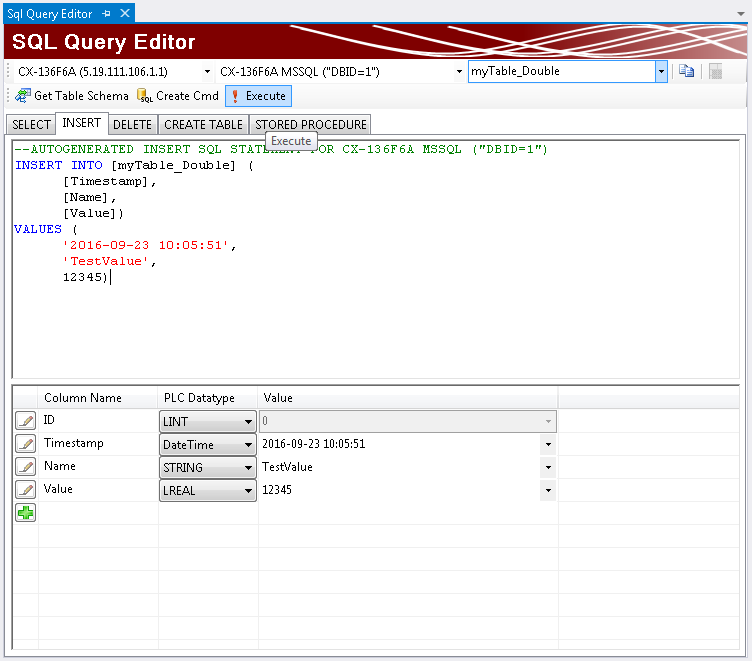This screenshot has width=752, height=661.
Task: Click the Timestamp value field 2016-09-23 10:05:51
Action: (400, 444)
